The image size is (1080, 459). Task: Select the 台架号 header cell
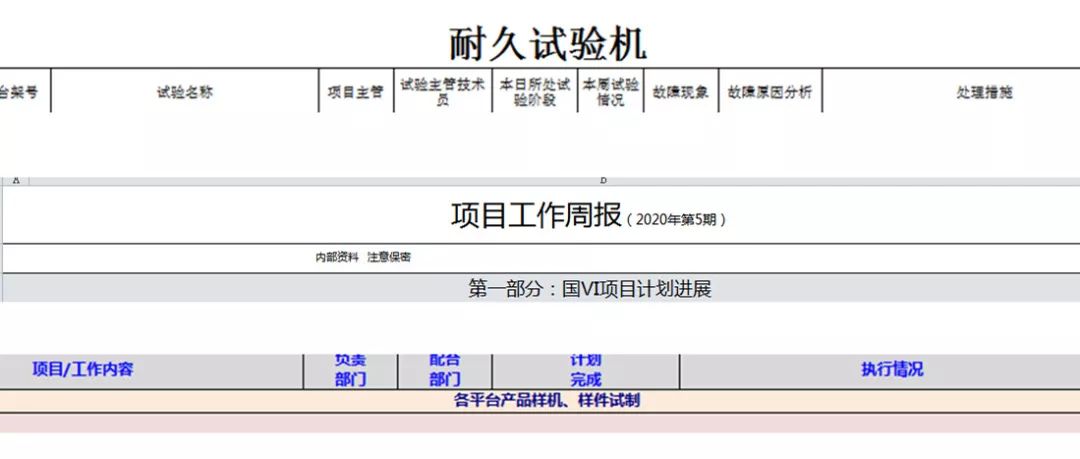(22, 92)
